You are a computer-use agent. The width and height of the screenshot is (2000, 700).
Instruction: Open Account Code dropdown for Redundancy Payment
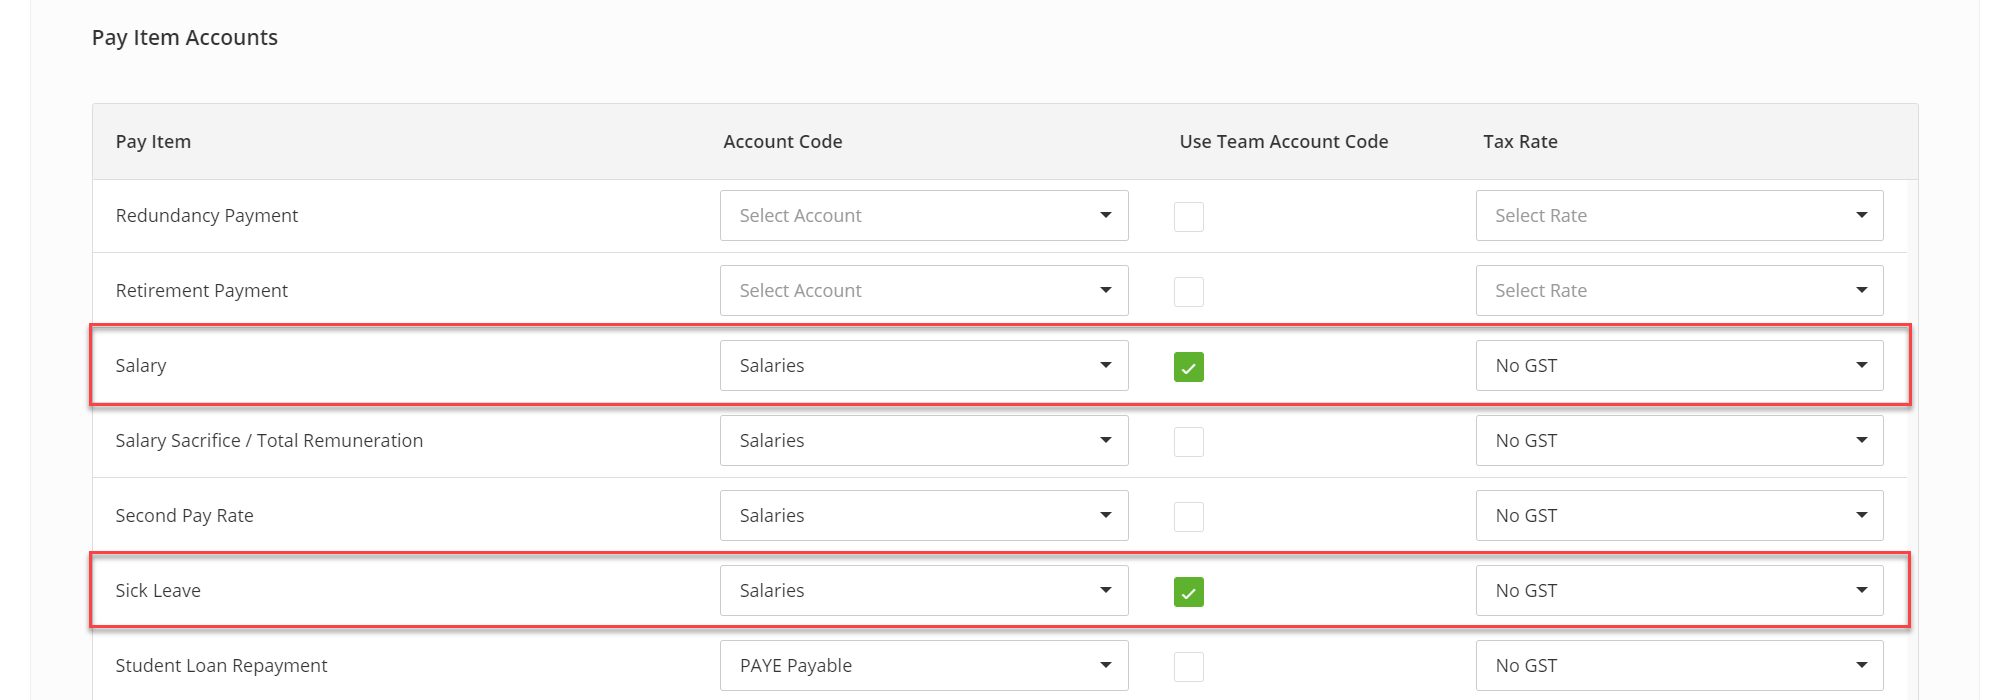pyautogui.click(x=924, y=216)
